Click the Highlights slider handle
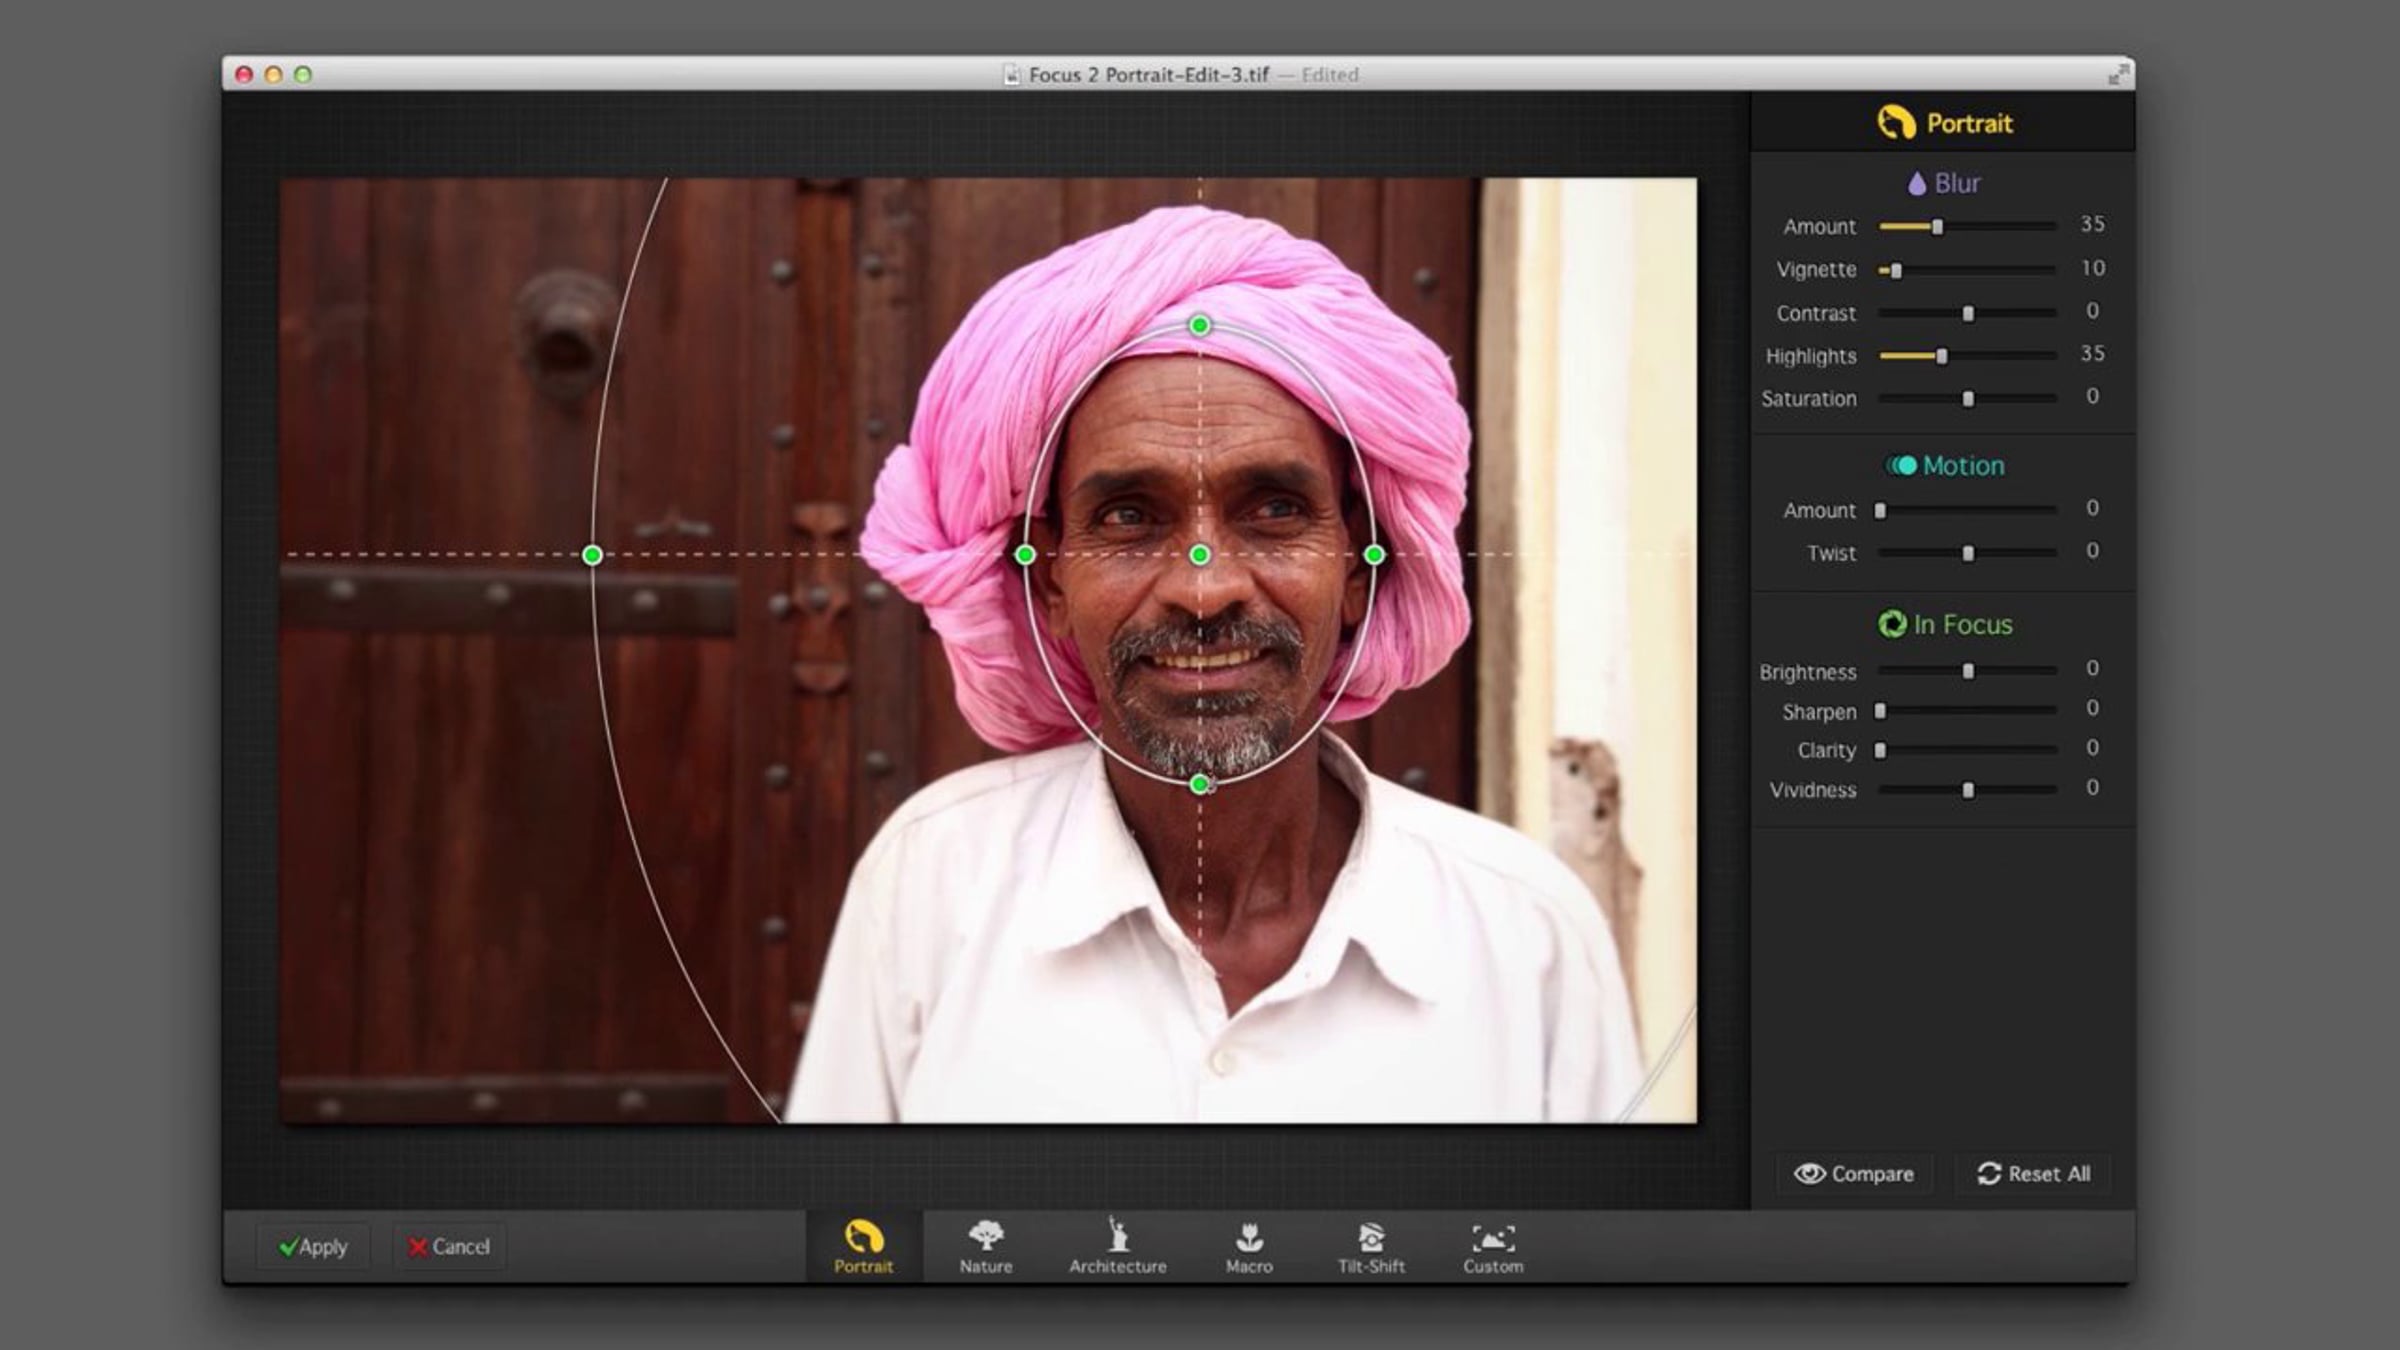The image size is (2400, 1350). (1941, 356)
